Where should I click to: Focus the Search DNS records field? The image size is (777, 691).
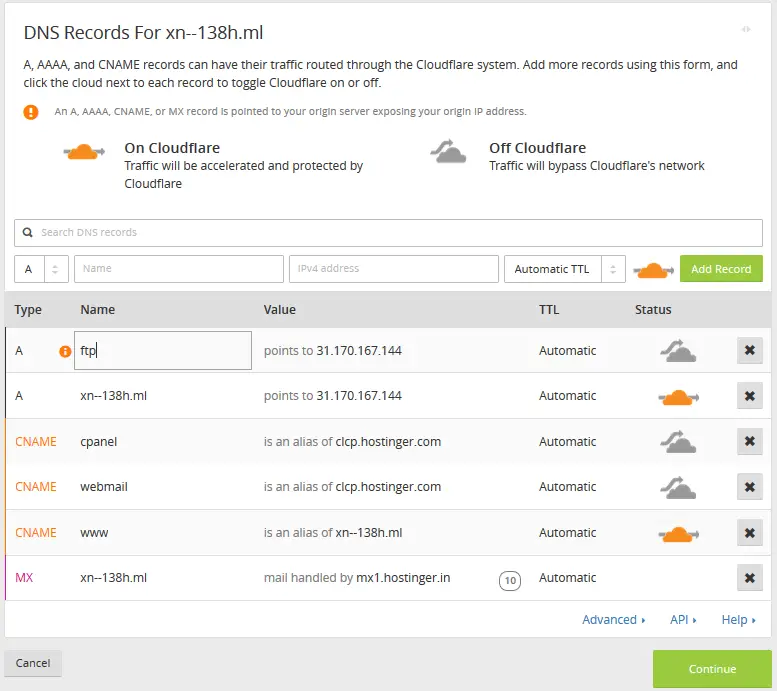tap(388, 232)
